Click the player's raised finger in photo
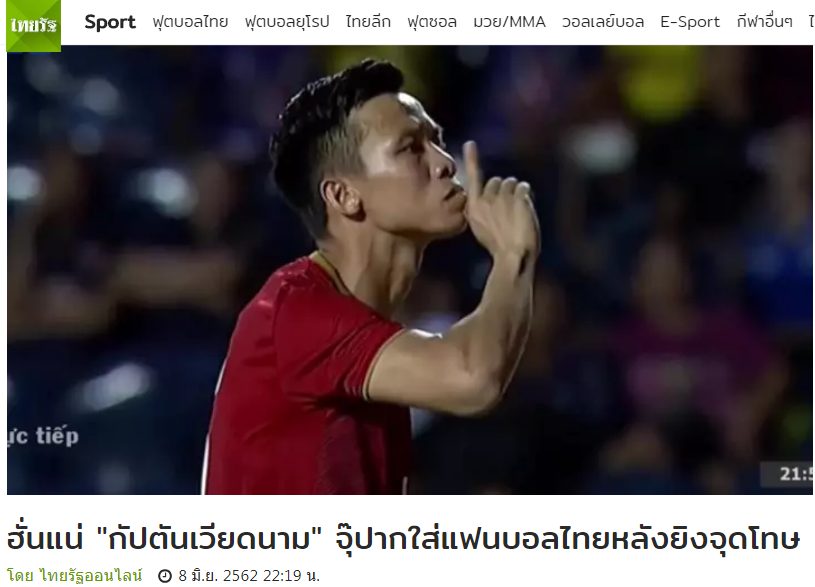This screenshot has height=587, width=815. point(473,170)
